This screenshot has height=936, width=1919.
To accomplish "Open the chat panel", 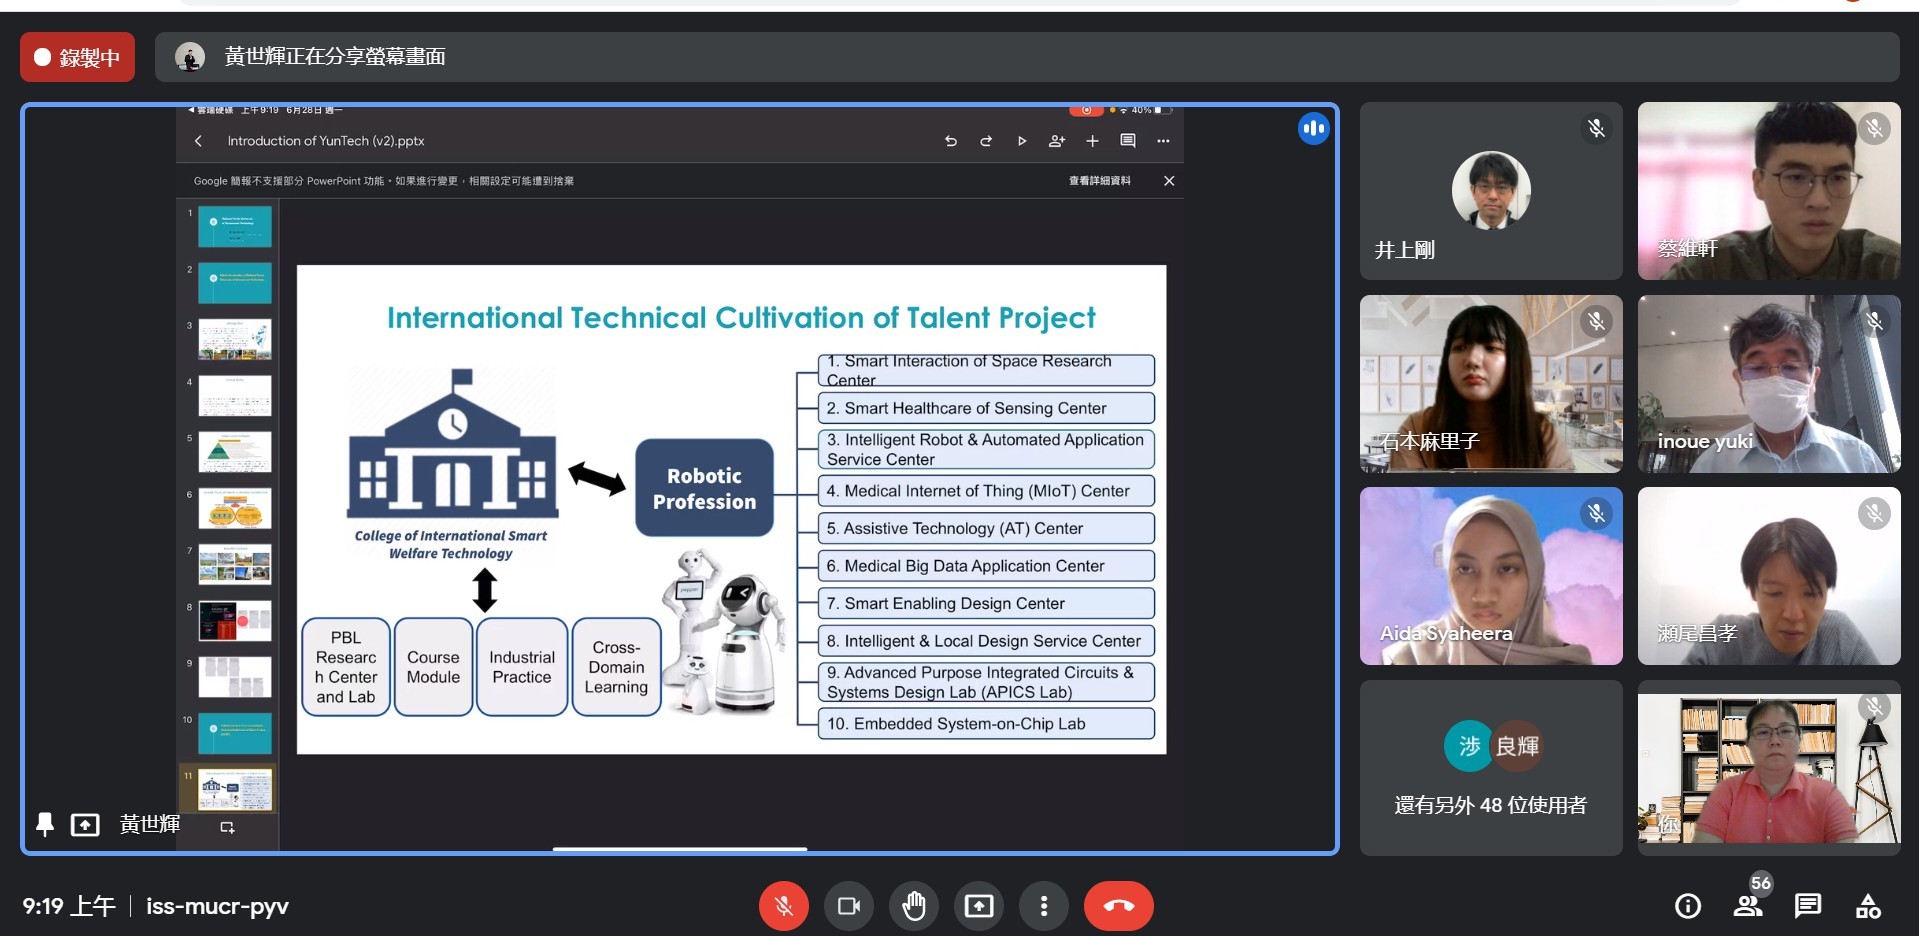I will click(x=1807, y=906).
